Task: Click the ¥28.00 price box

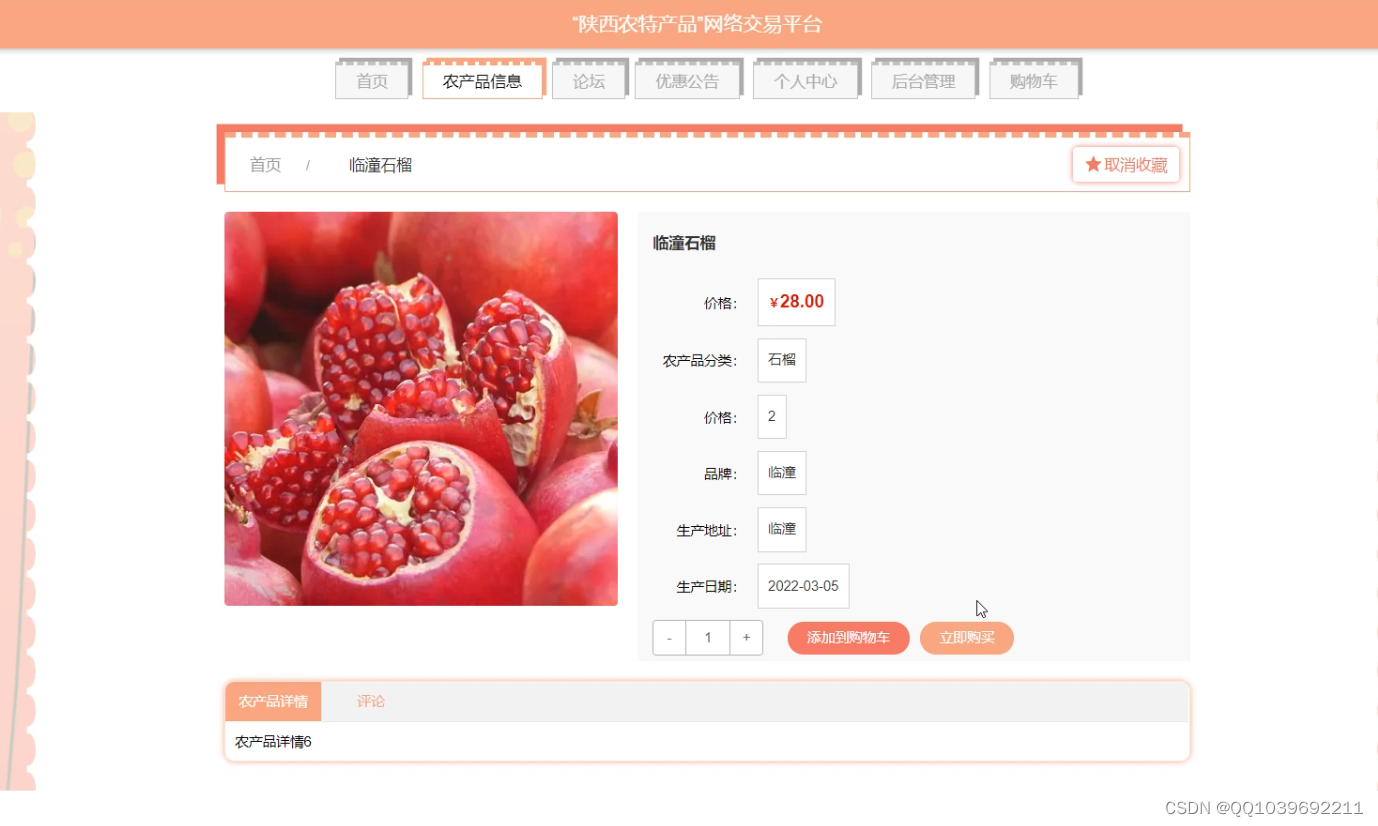Action: coord(796,302)
